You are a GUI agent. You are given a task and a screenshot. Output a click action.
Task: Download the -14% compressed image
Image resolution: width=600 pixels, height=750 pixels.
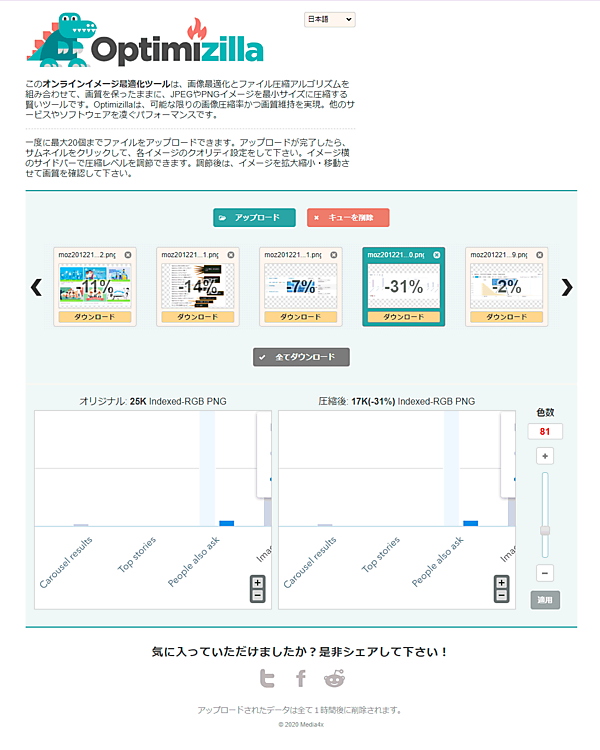click(x=198, y=317)
